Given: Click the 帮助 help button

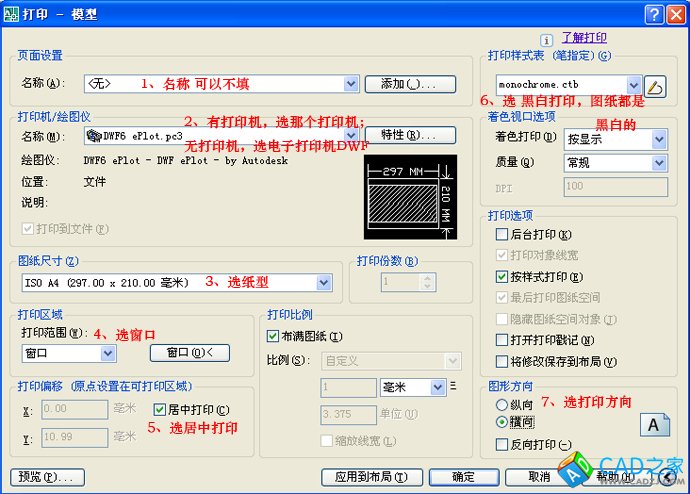Looking at the screenshot, I should coord(615,477).
